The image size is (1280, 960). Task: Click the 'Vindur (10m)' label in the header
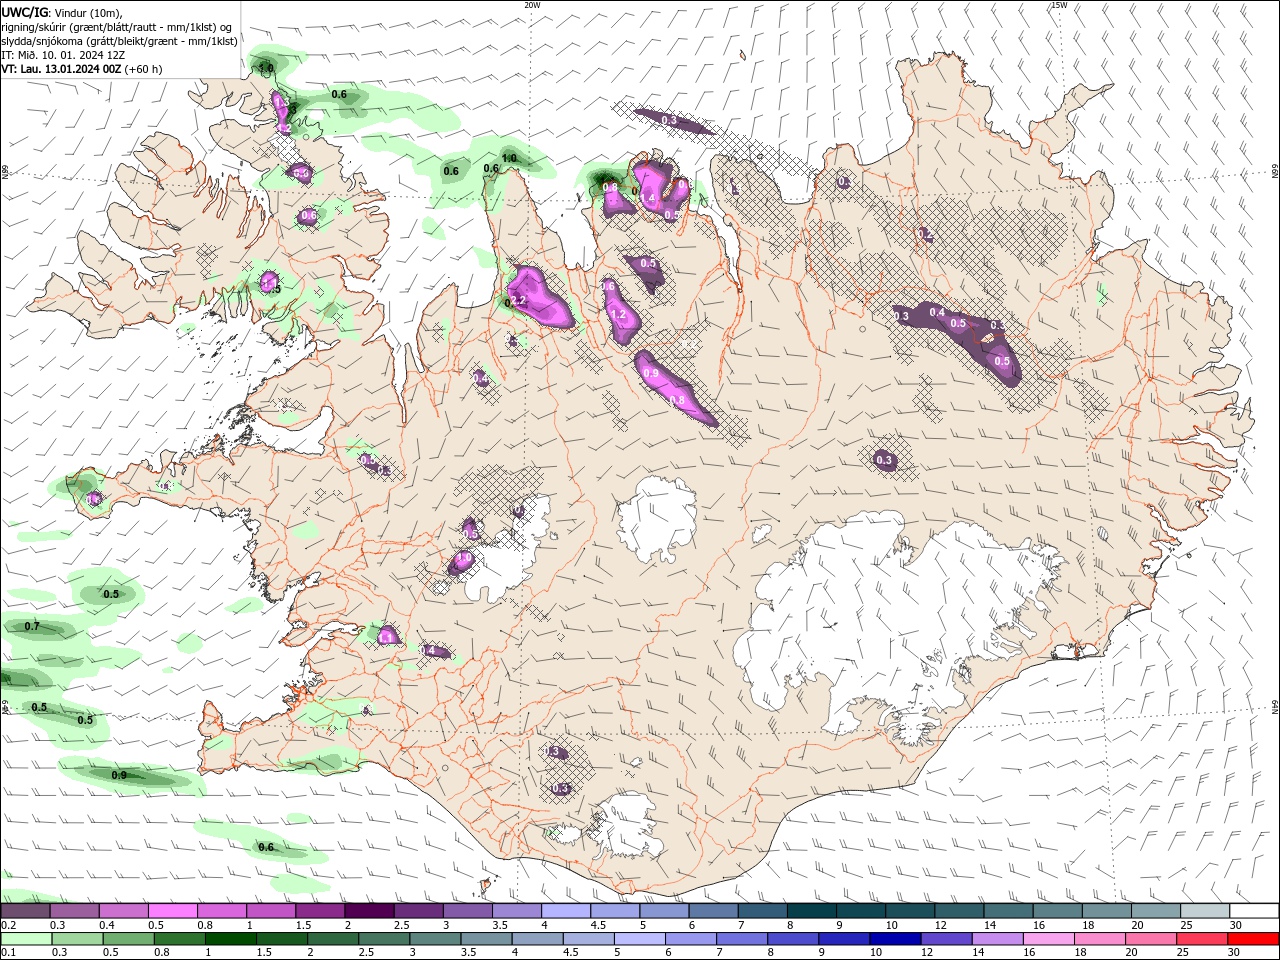click(87, 12)
